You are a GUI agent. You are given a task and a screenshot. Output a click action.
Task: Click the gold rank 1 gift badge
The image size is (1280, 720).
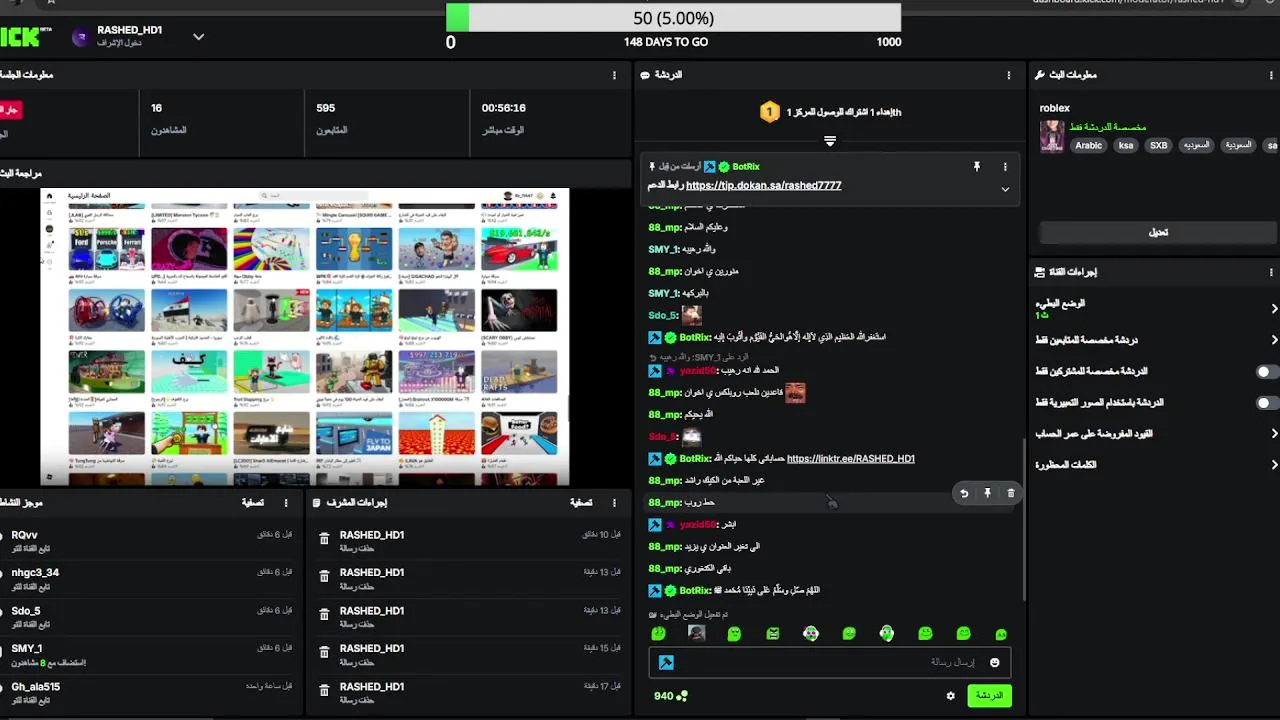(x=769, y=112)
